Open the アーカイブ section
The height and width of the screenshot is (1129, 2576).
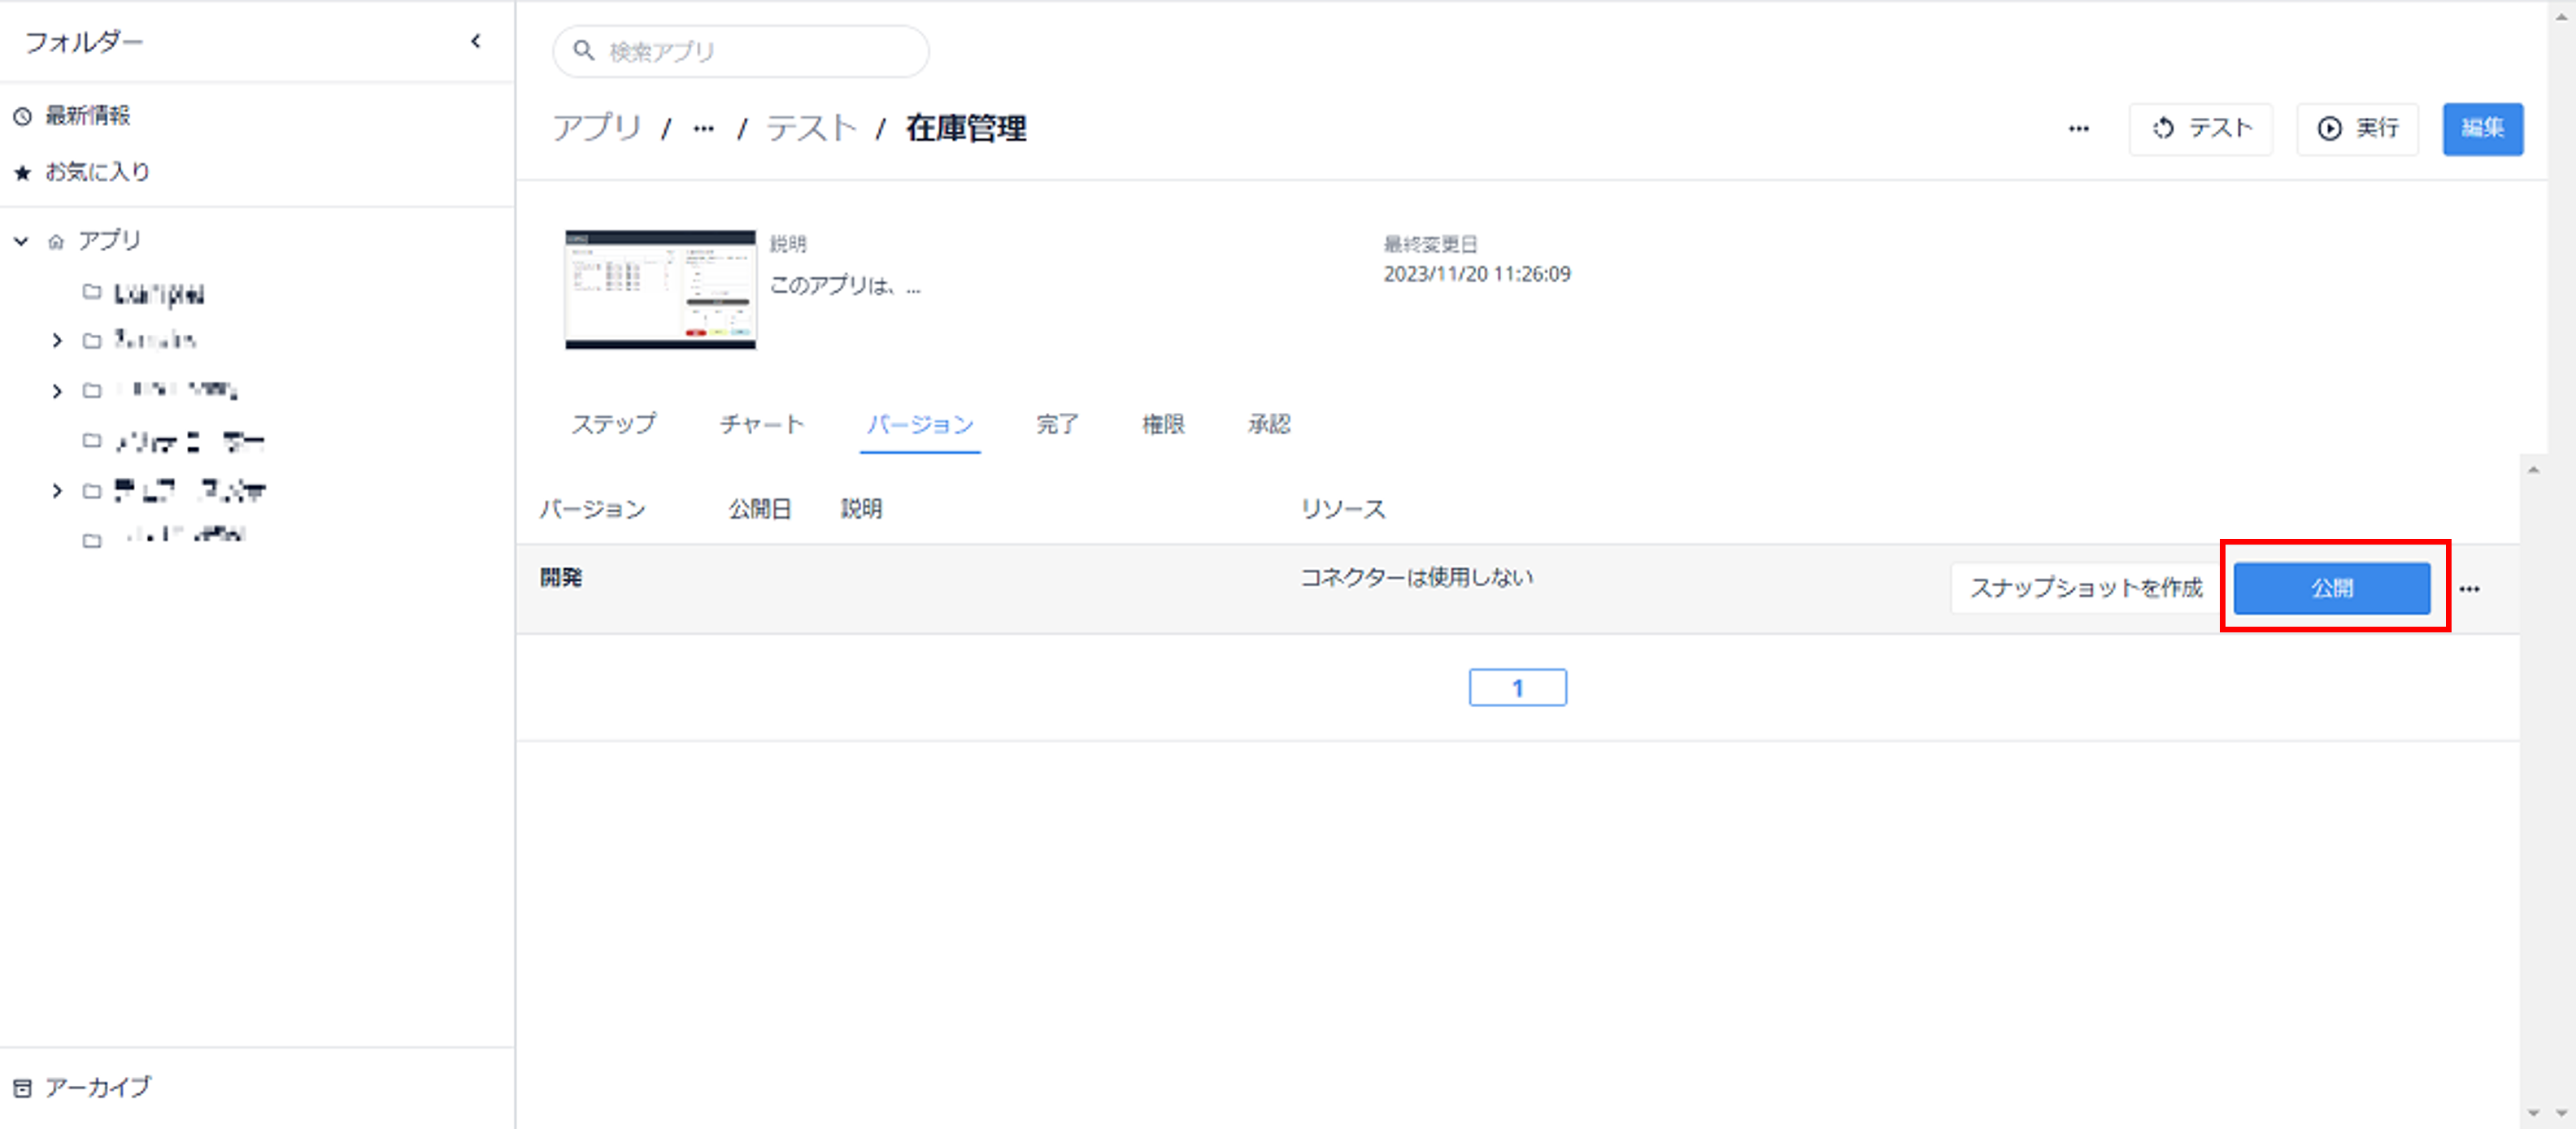82,1087
